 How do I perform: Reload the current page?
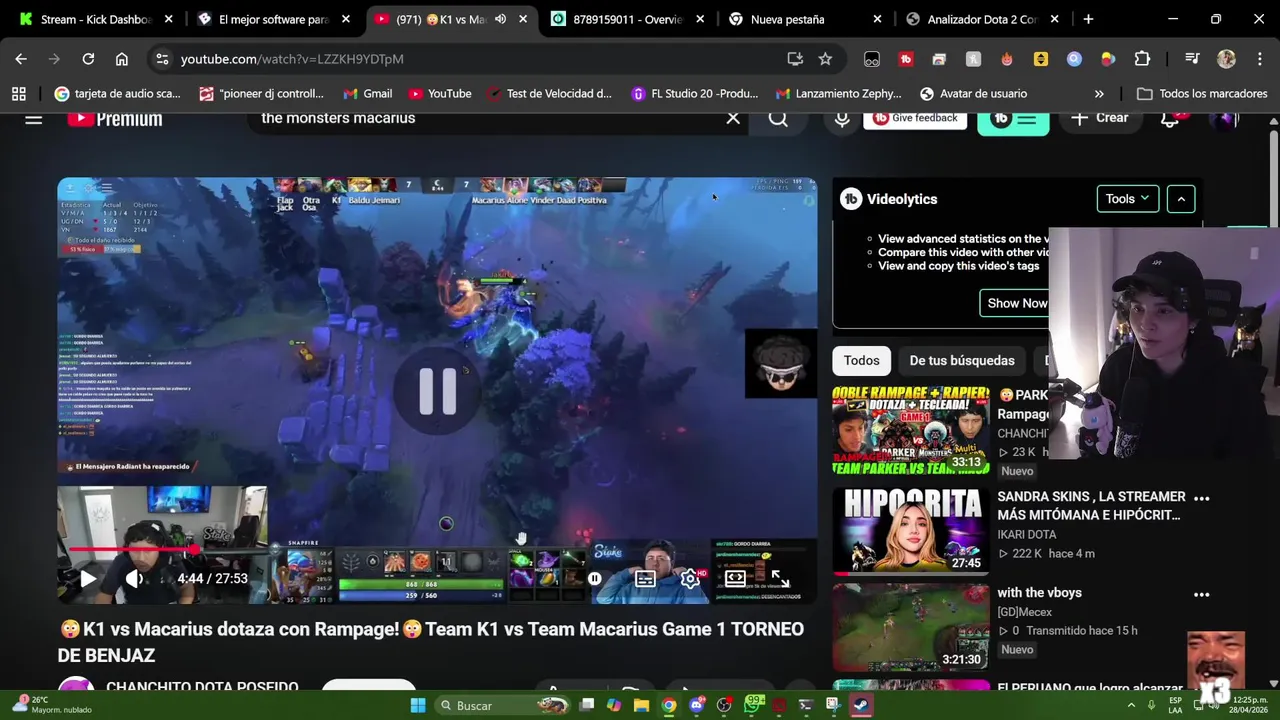88,59
